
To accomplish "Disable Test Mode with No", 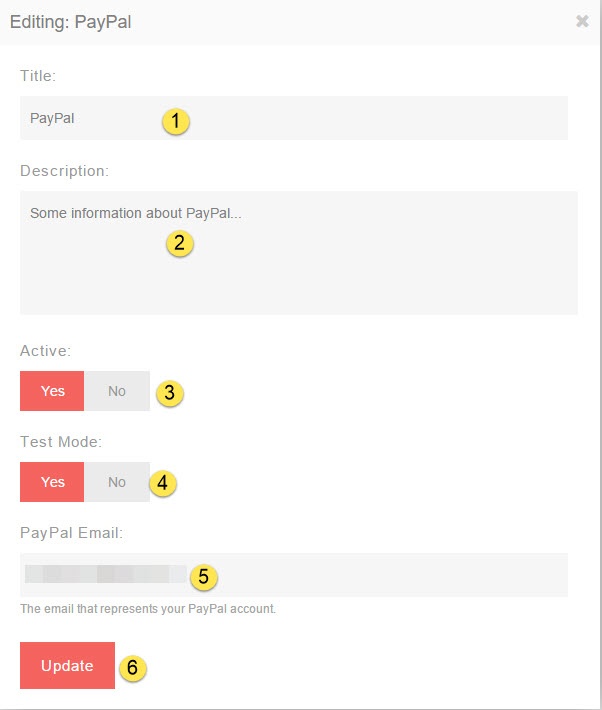I will click(x=117, y=482).
